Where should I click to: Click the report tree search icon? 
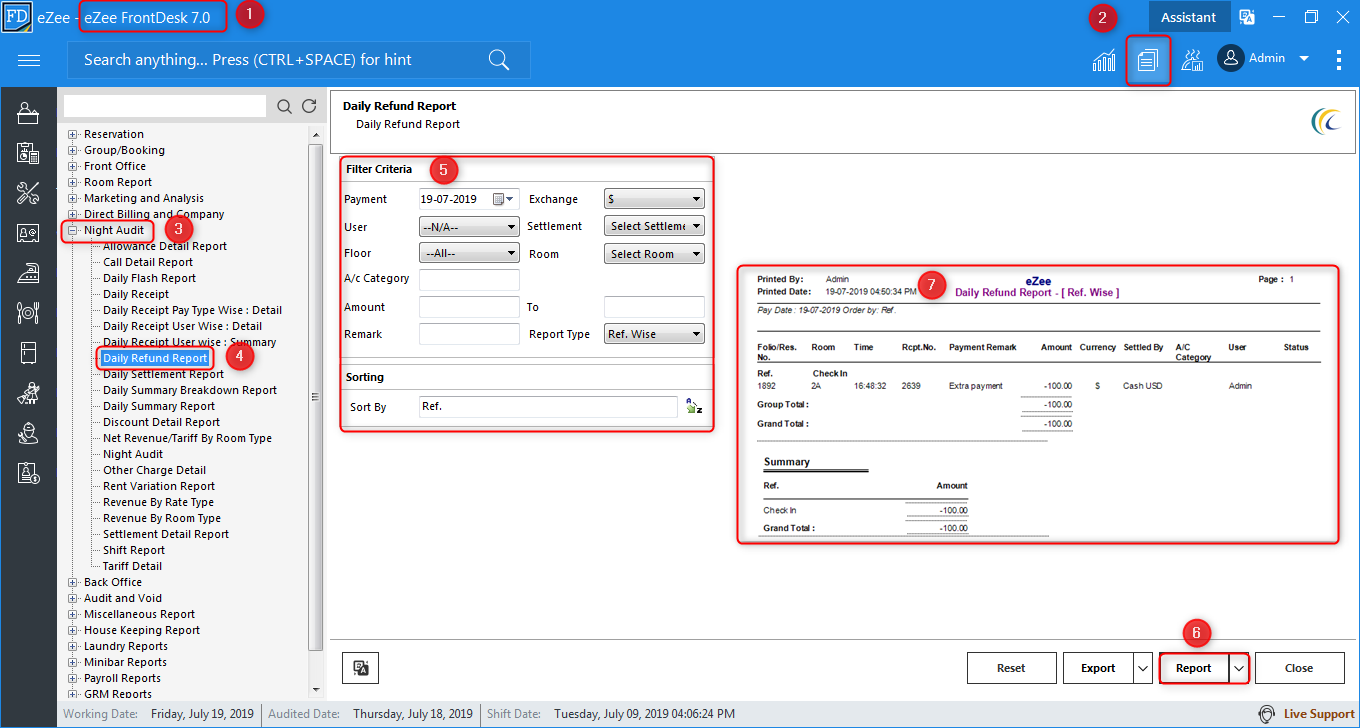click(284, 106)
